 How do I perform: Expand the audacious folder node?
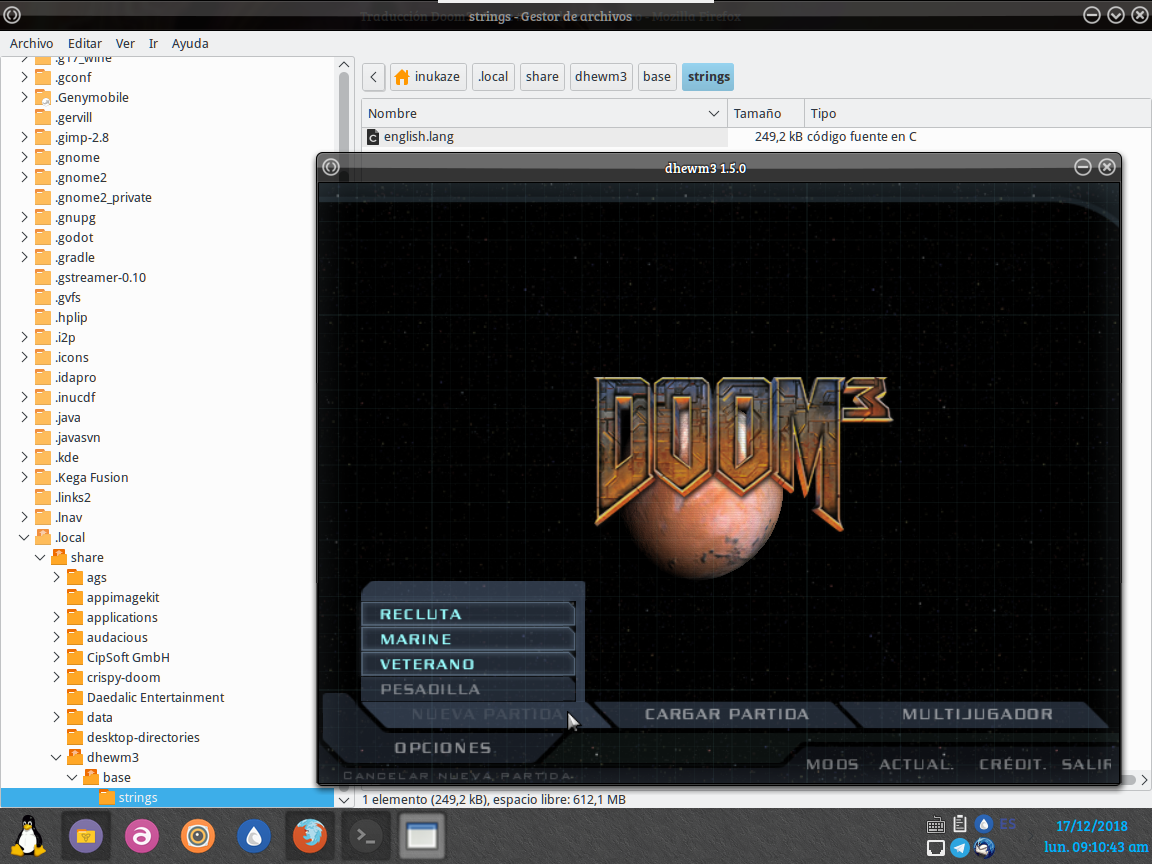tap(57, 637)
